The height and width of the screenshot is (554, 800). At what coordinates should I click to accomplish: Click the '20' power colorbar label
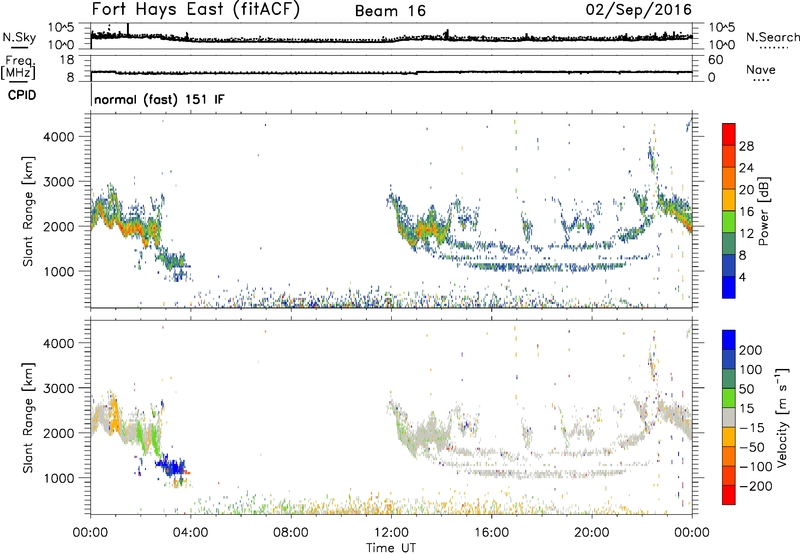[746, 190]
